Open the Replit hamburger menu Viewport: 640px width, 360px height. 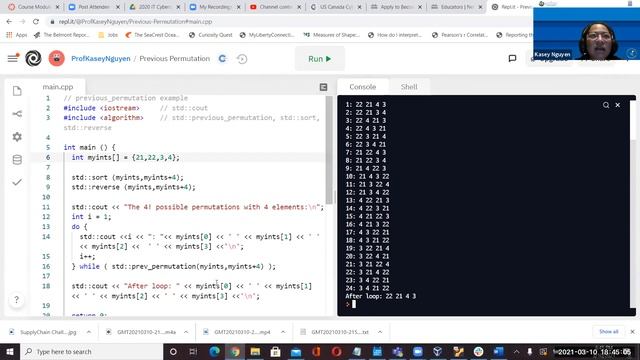click(13, 58)
